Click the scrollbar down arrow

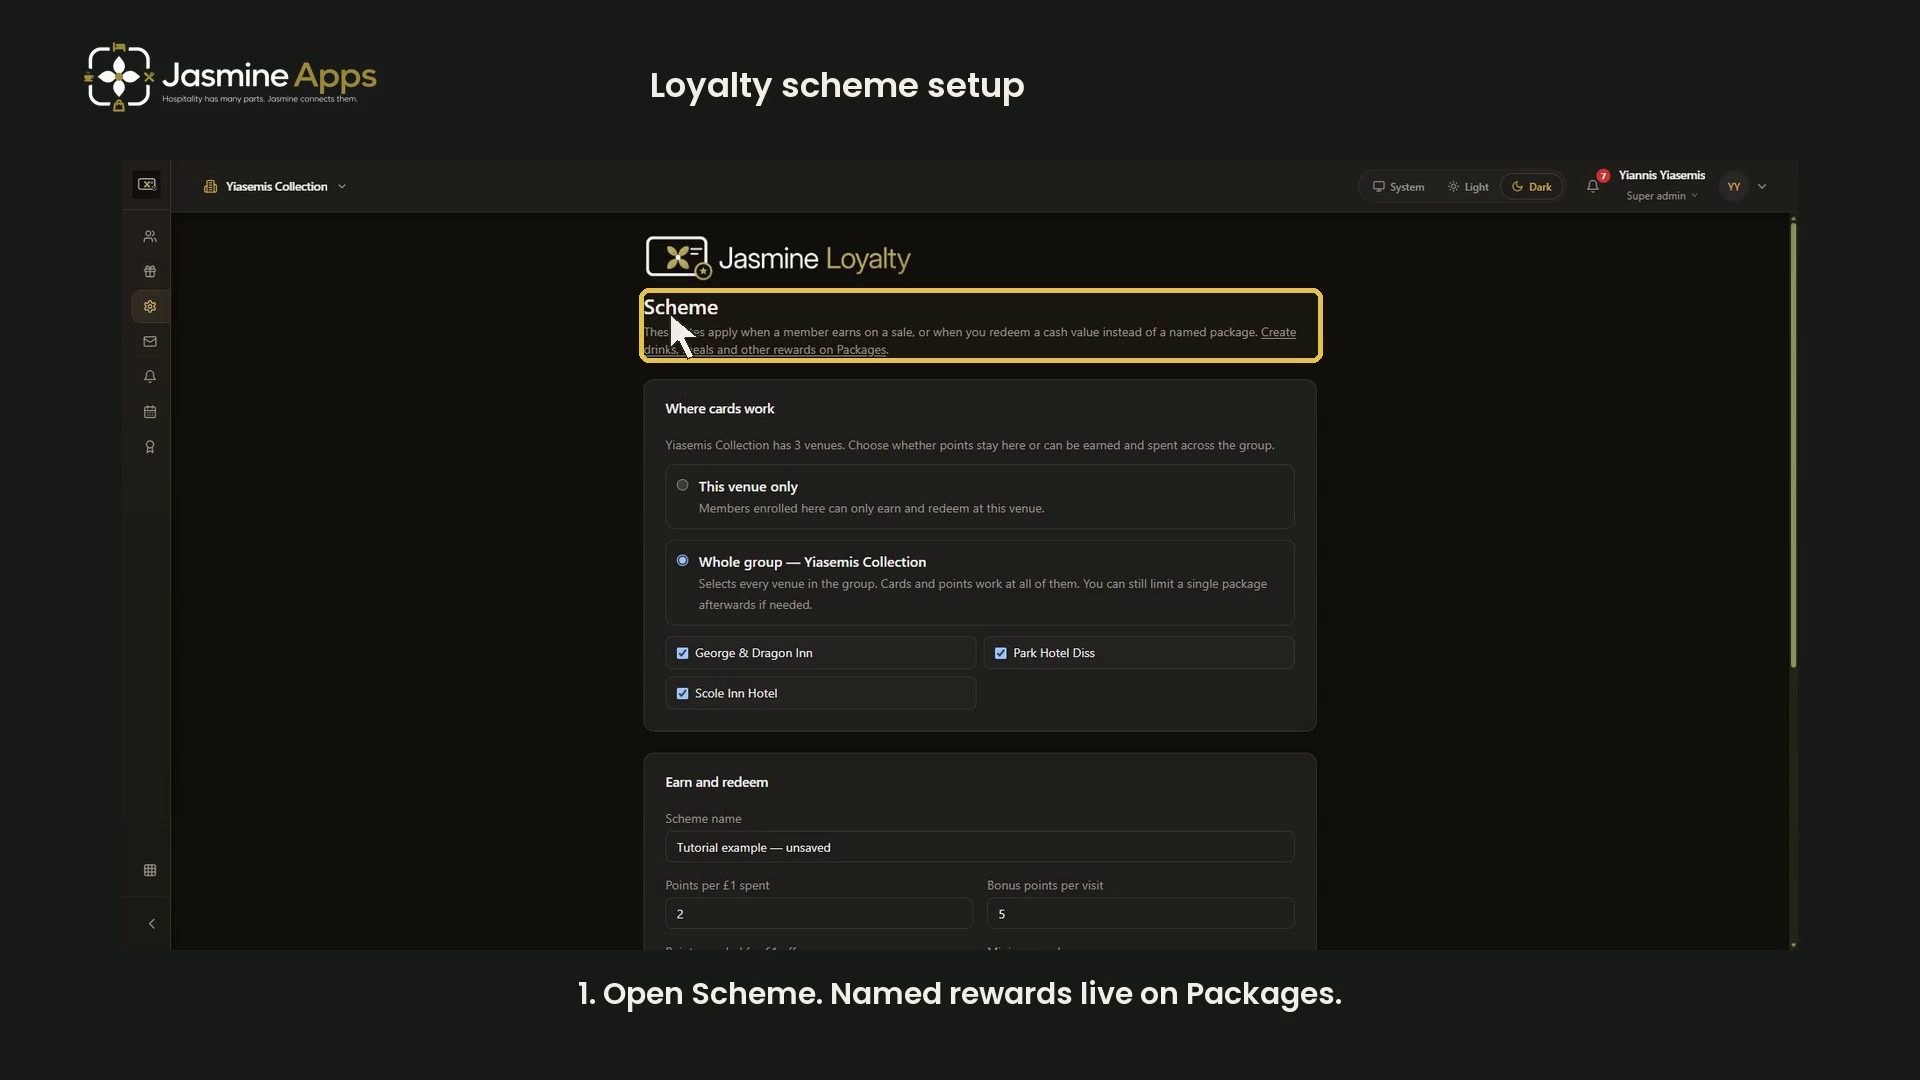pyautogui.click(x=1793, y=945)
